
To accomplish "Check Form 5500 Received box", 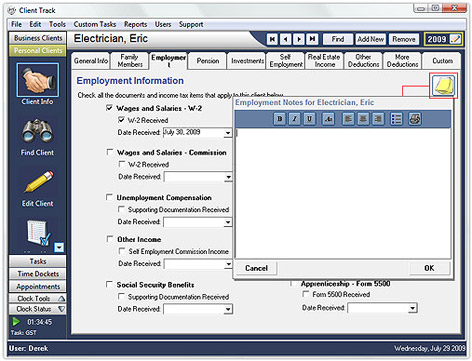I will [305, 294].
